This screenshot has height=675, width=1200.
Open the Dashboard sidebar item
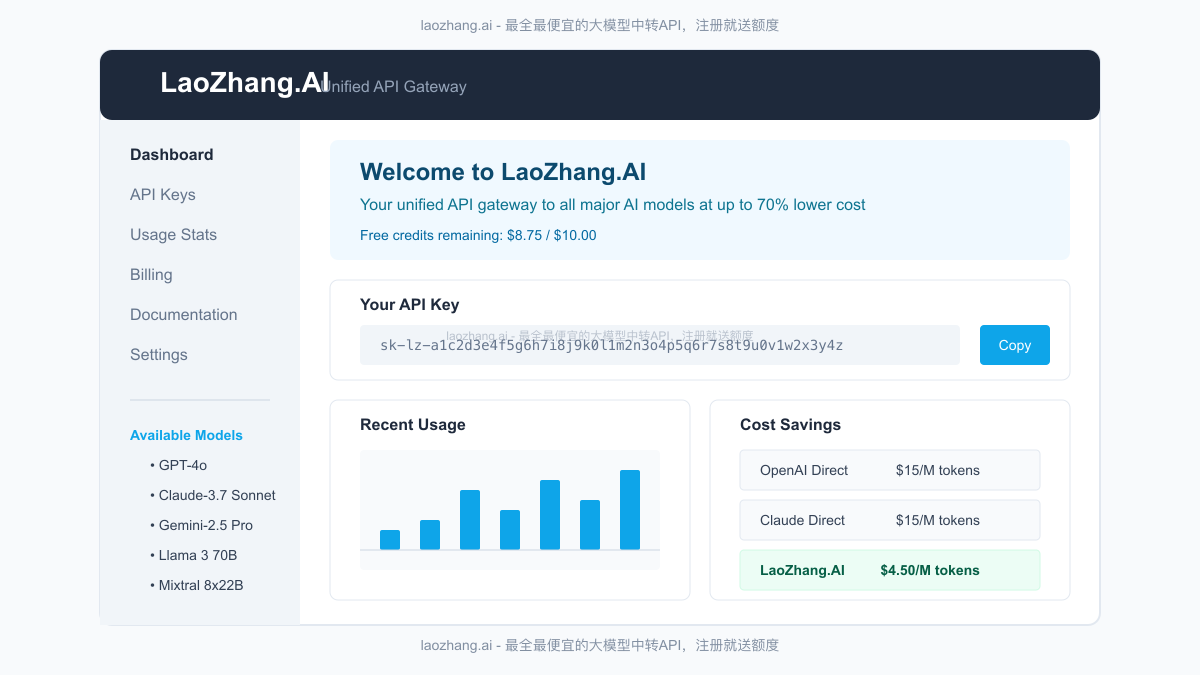[x=171, y=155]
